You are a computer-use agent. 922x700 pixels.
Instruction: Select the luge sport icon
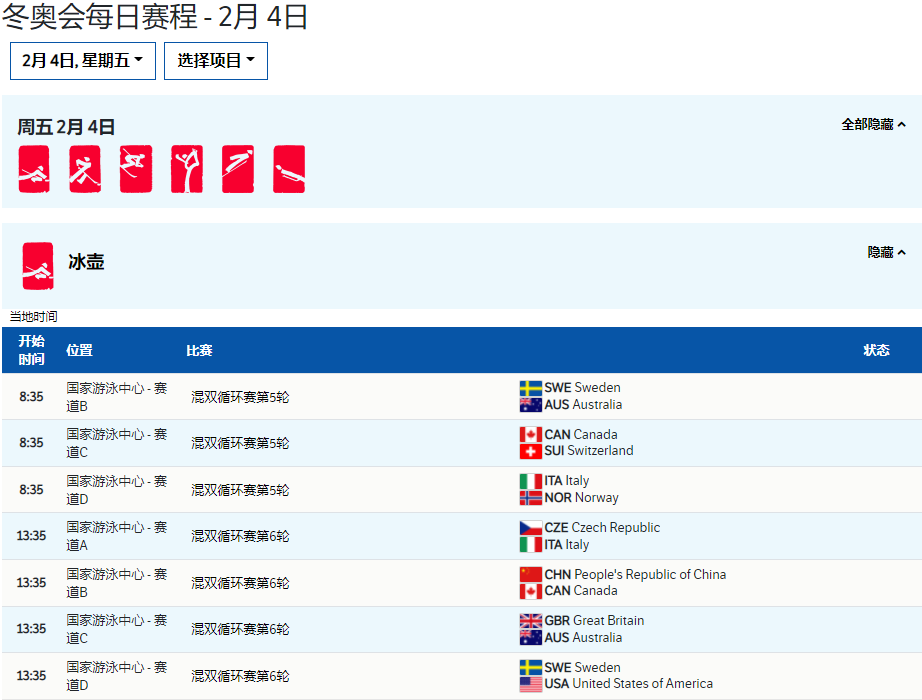[x=289, y=169]
